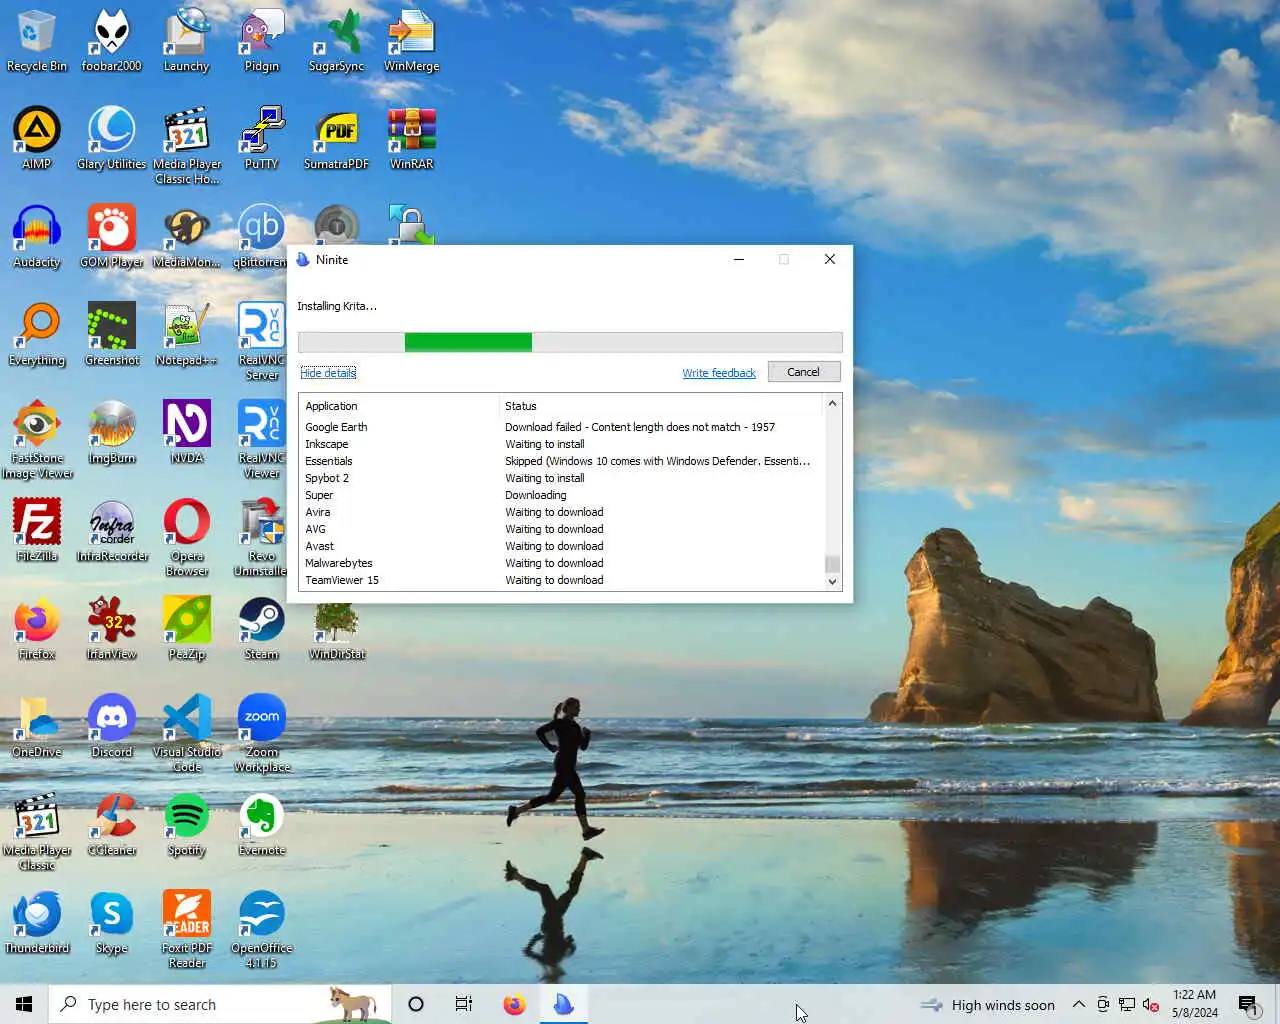Select the CCleaner desktop icon

point(111,824)
